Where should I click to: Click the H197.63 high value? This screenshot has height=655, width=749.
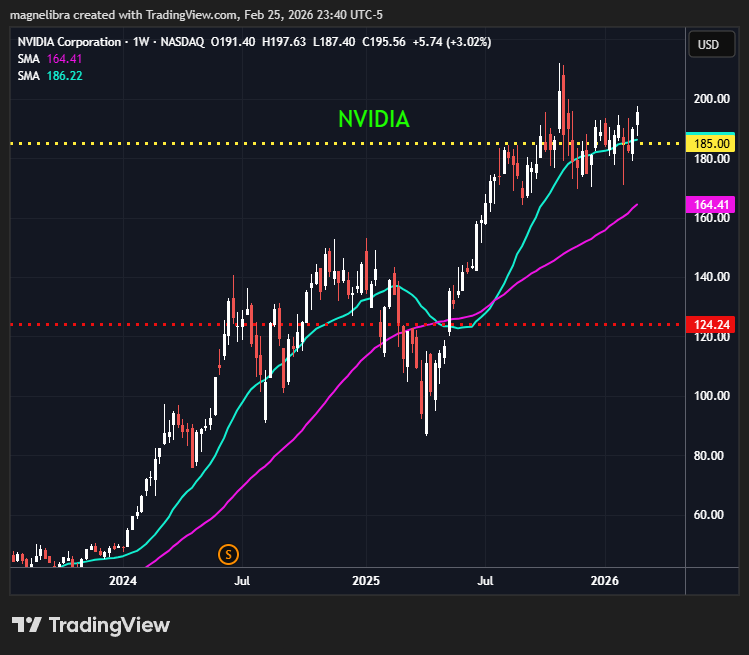coord(284,42)
